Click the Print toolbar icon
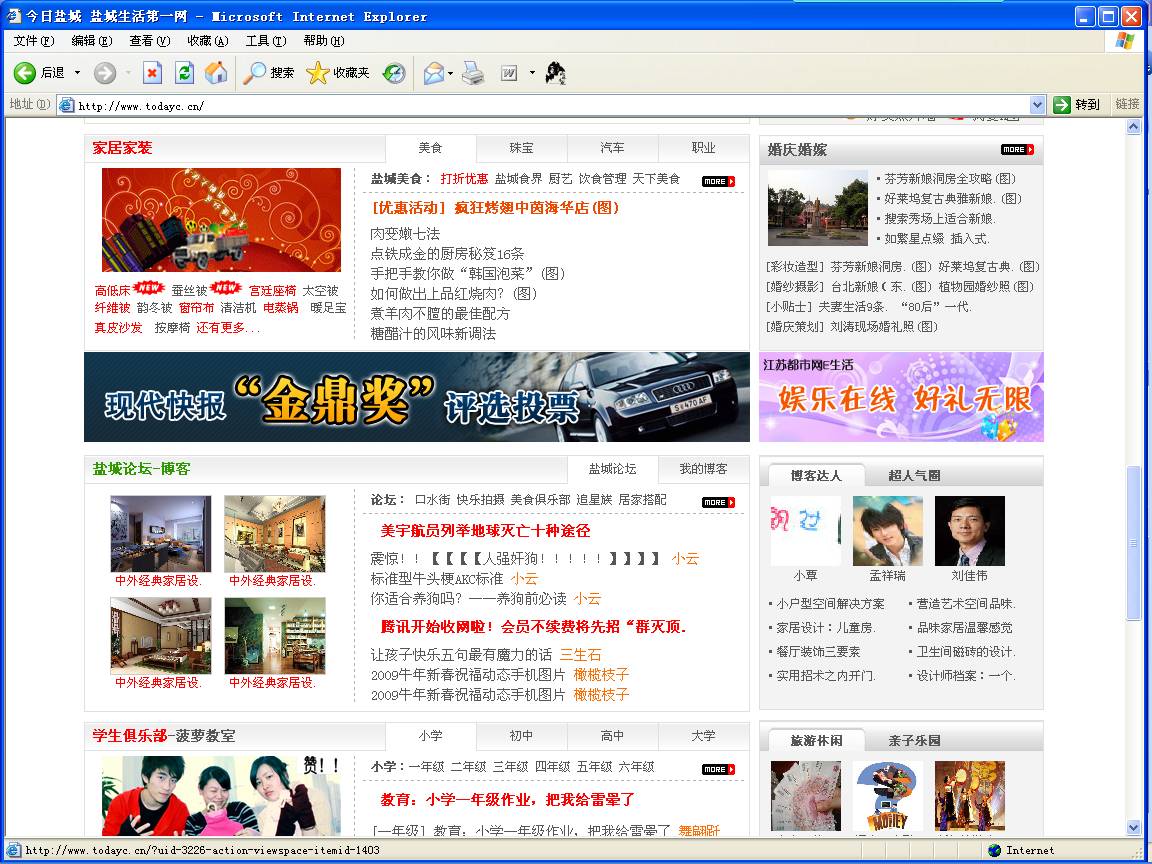This screenshot has height=864, width=1152. point(473,73)
